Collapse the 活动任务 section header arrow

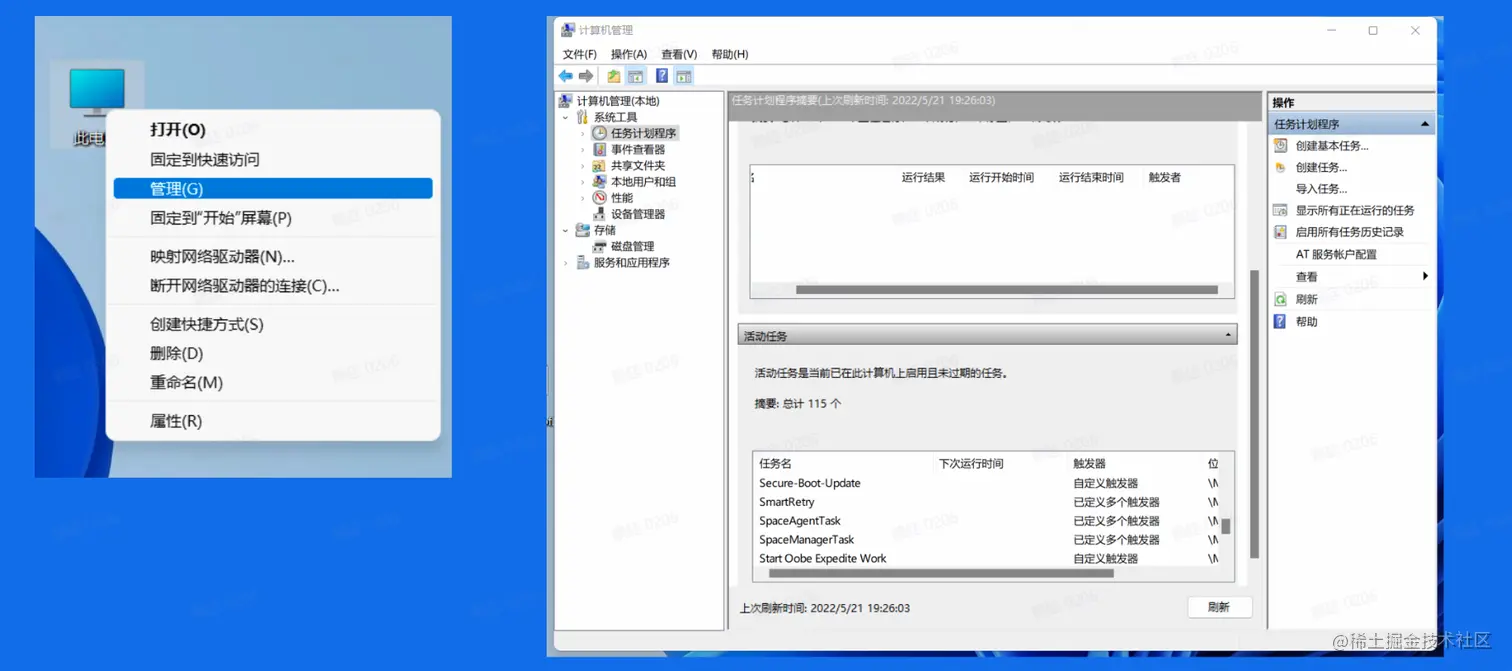1228,336
